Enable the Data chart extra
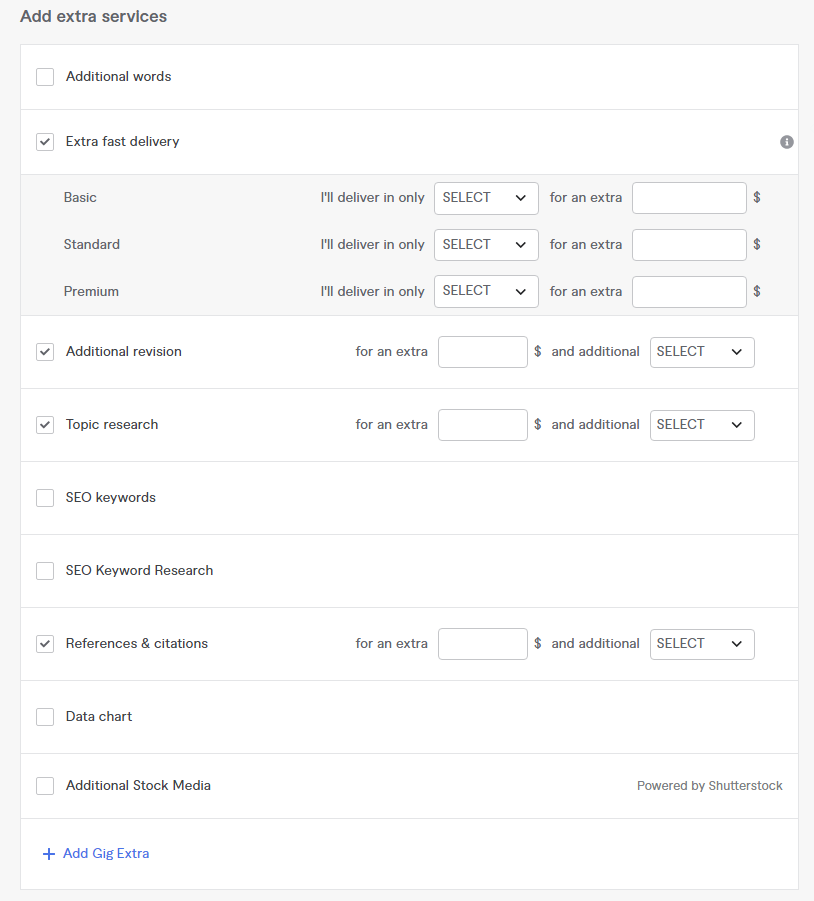The image size is (814, 901). click(x=45, y=717)
